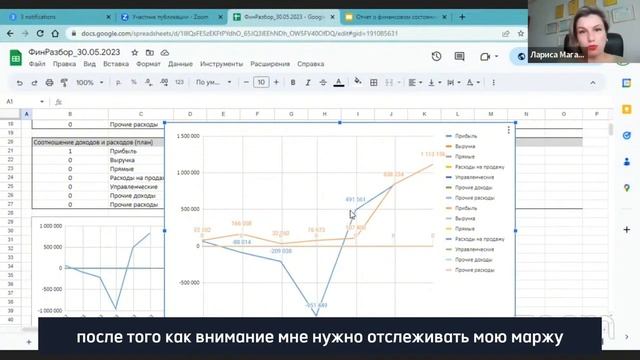Open Contacts in the side panel

[x=627, y=162]
